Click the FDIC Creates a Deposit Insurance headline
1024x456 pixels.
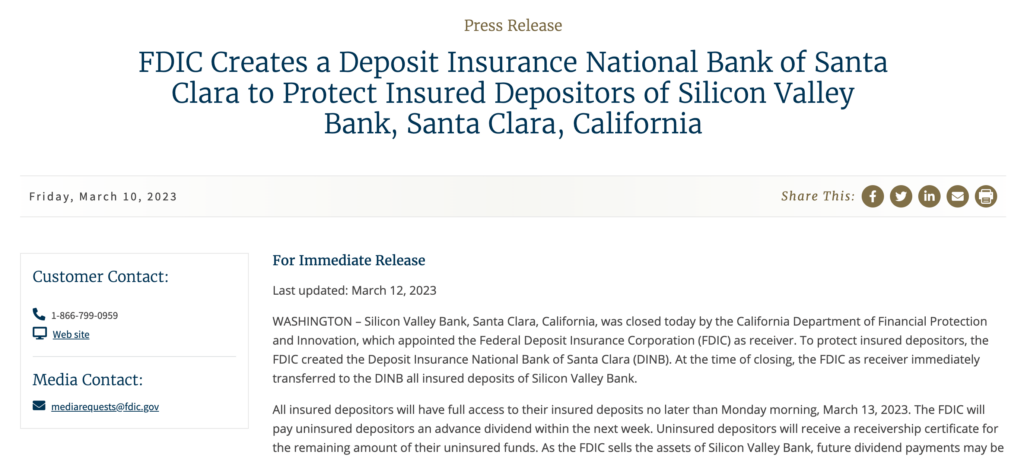[x=513, y=93]
